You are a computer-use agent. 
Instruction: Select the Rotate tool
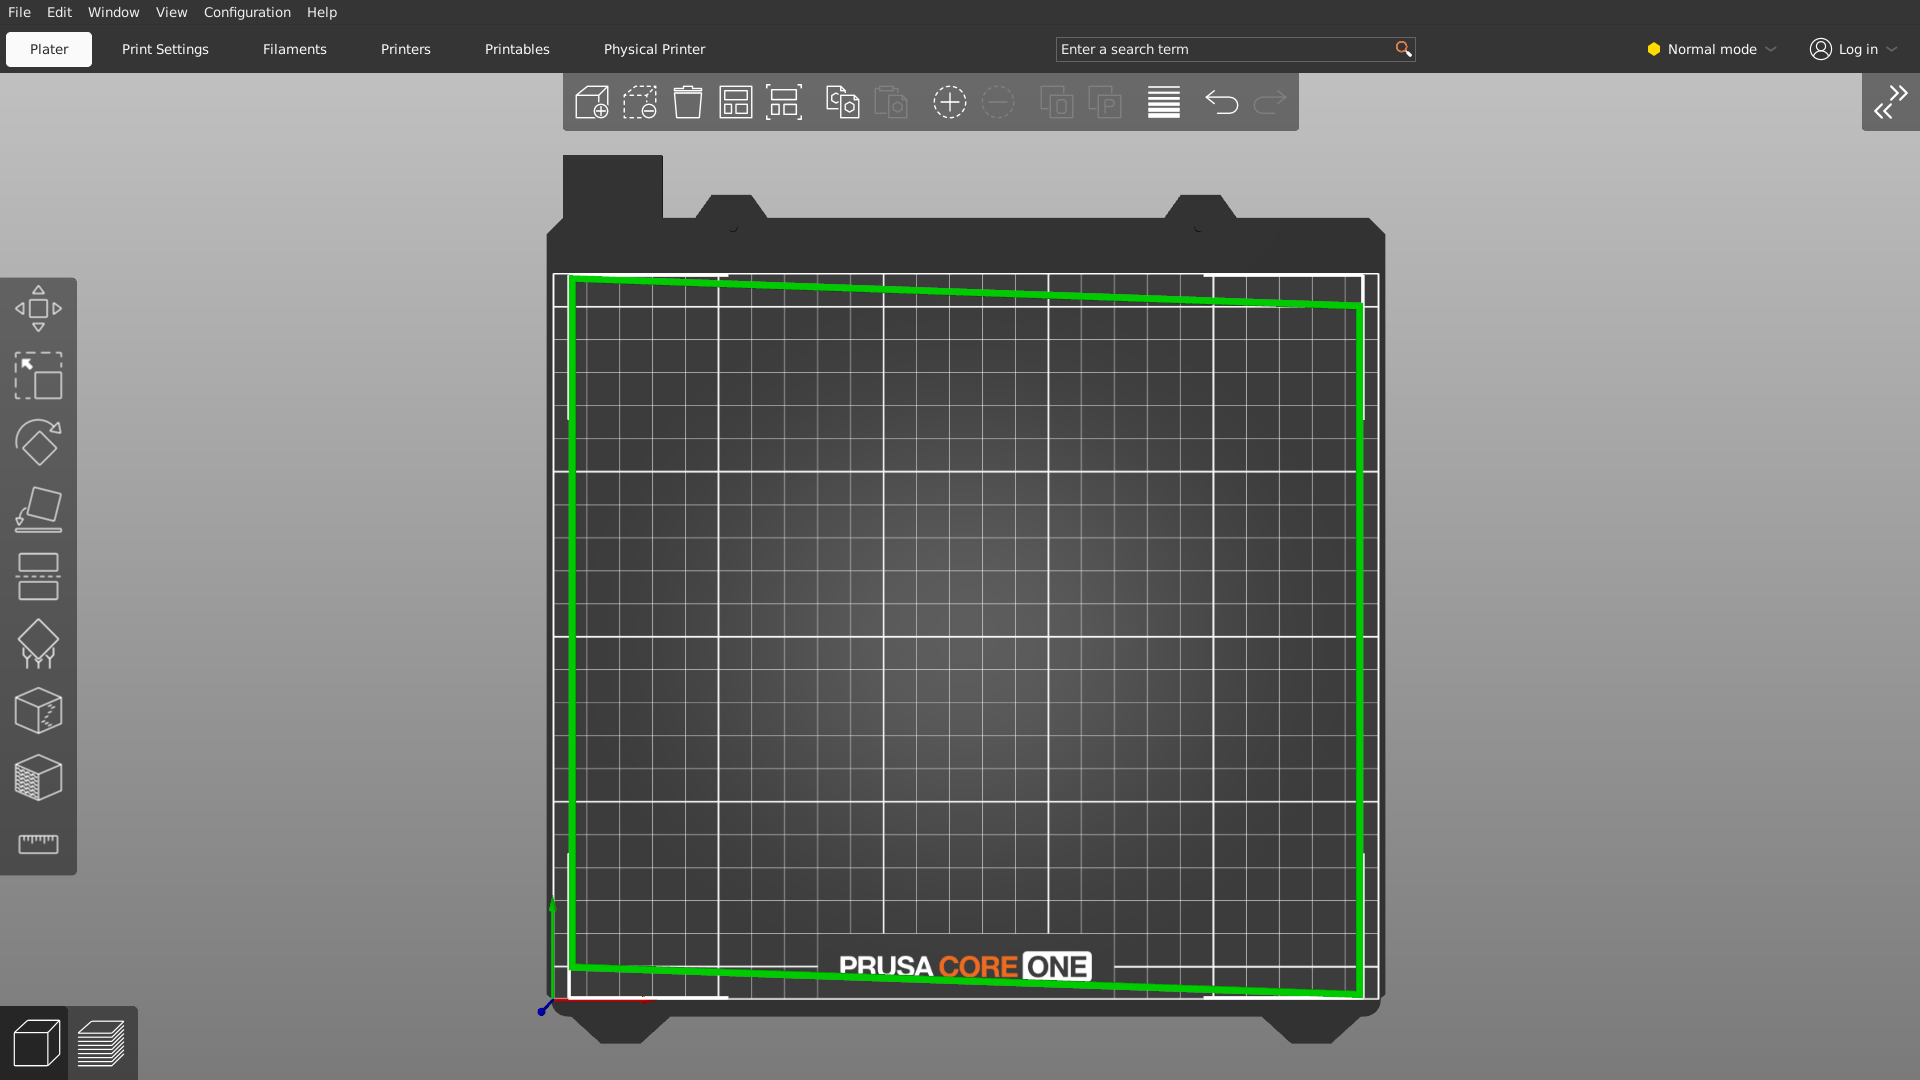[x=38, y=442]
